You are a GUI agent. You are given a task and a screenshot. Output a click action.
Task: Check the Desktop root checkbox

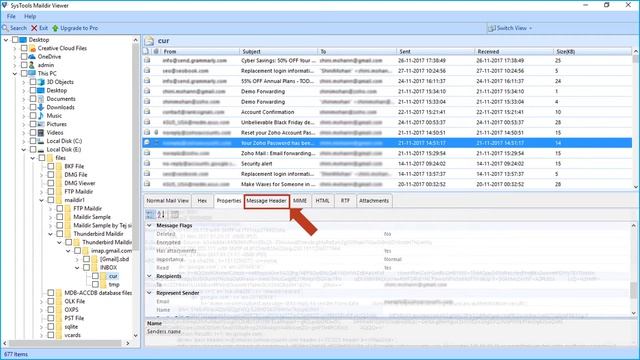tap(15, 40)
